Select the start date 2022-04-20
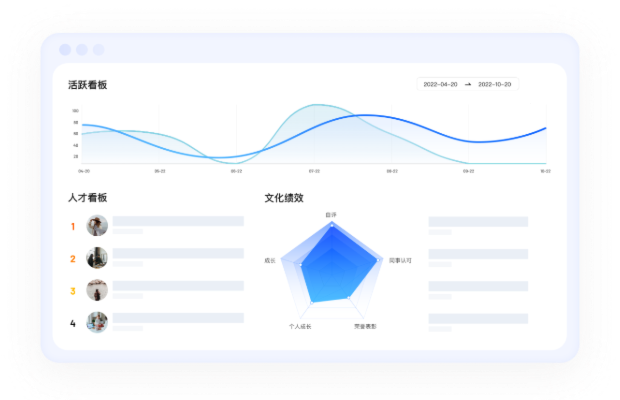The image size is (620, 400). click(x=440, y=85)
